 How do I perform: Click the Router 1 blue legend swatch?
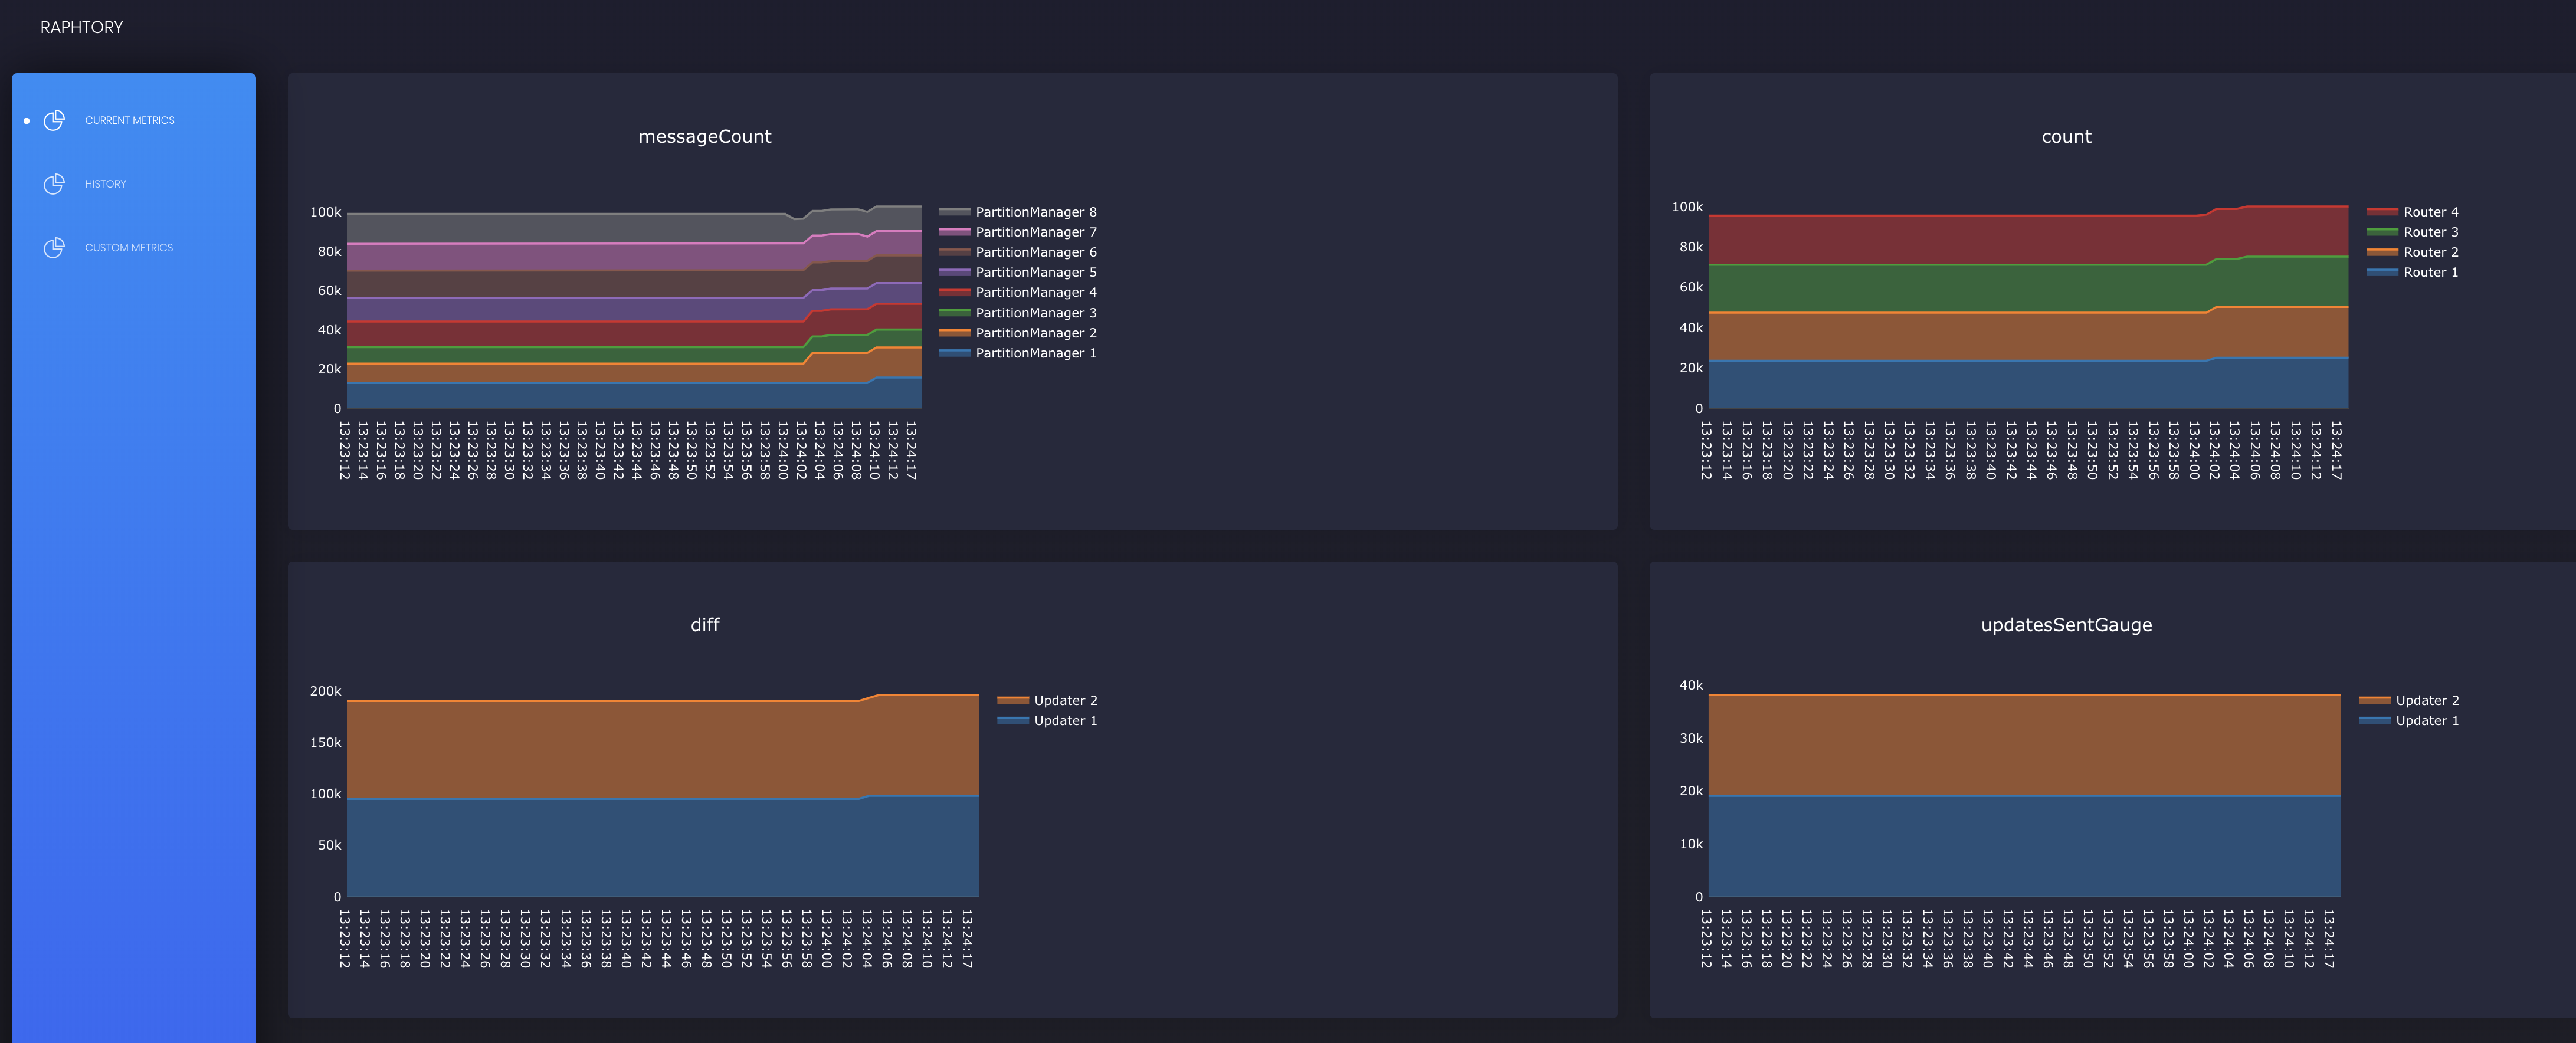(x=2382, y=272)
